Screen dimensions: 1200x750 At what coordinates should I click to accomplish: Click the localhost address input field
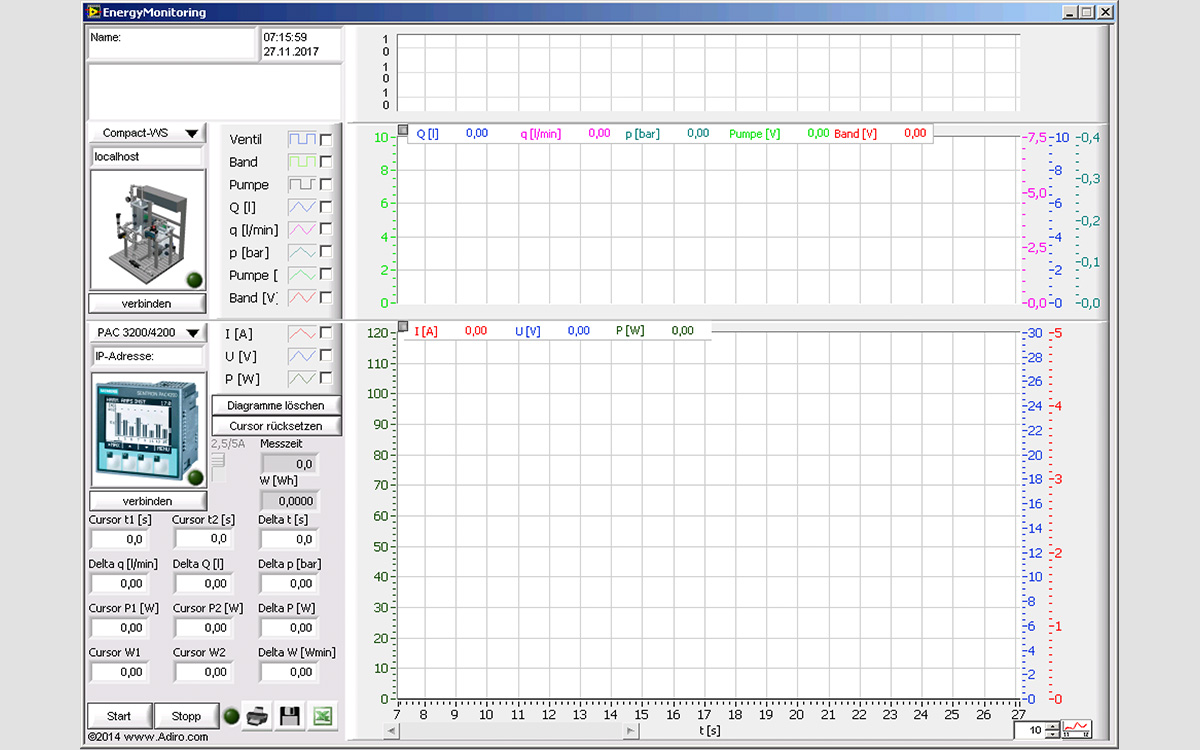pyautogui.click(x=146, y=157)
